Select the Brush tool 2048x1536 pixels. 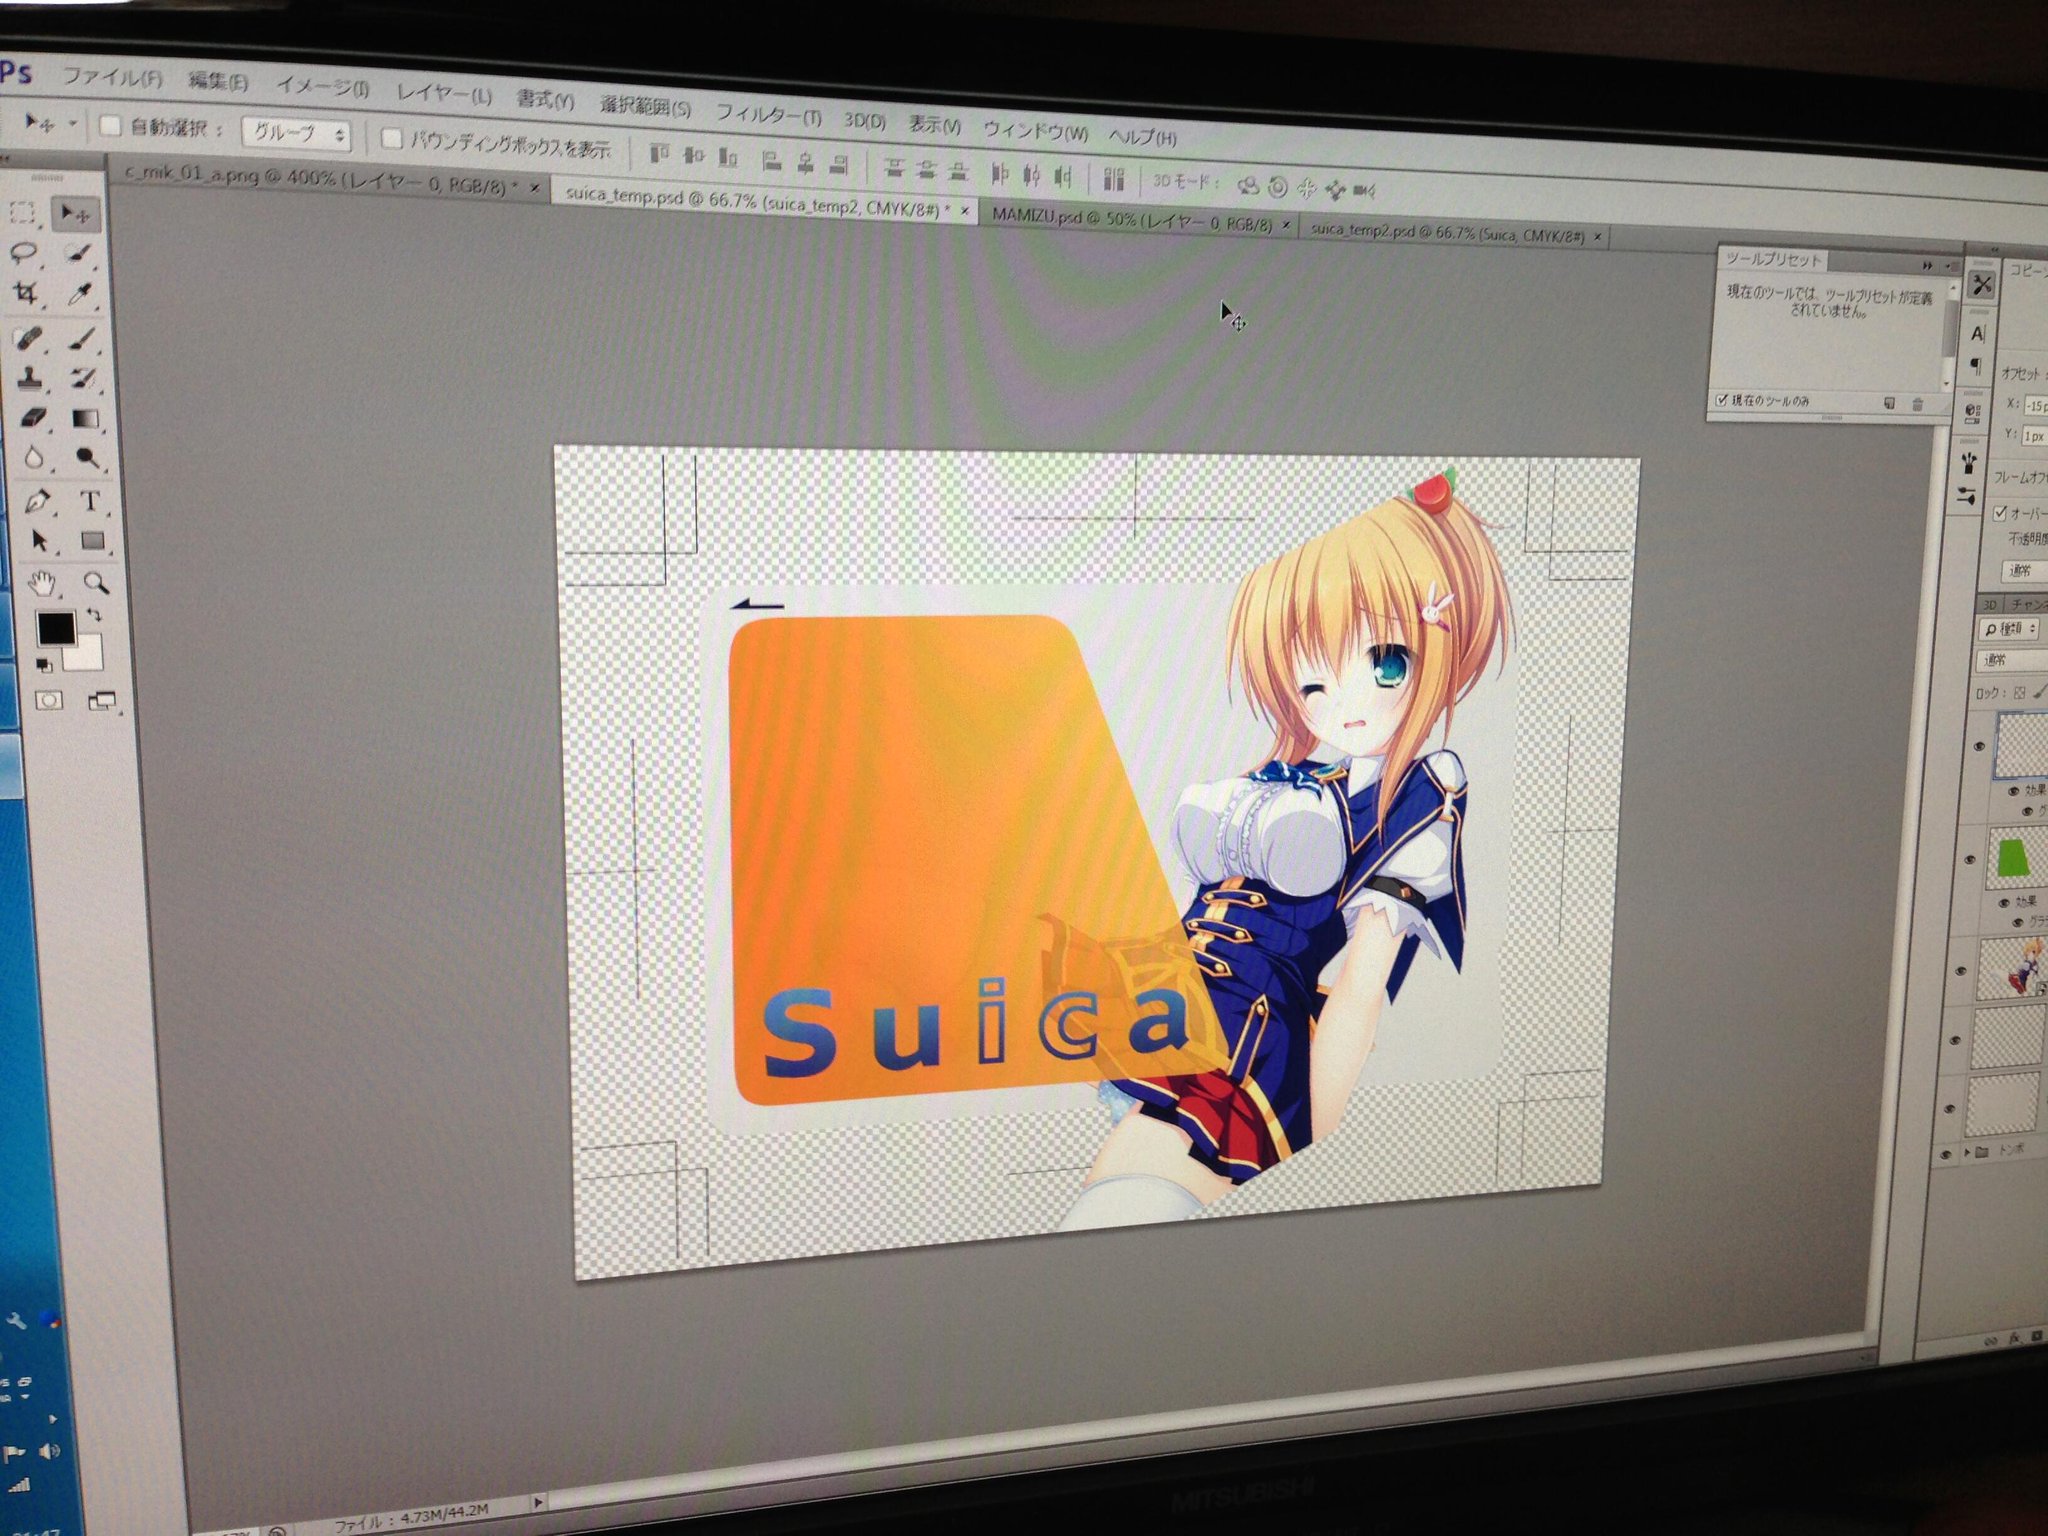pos(83,338)
